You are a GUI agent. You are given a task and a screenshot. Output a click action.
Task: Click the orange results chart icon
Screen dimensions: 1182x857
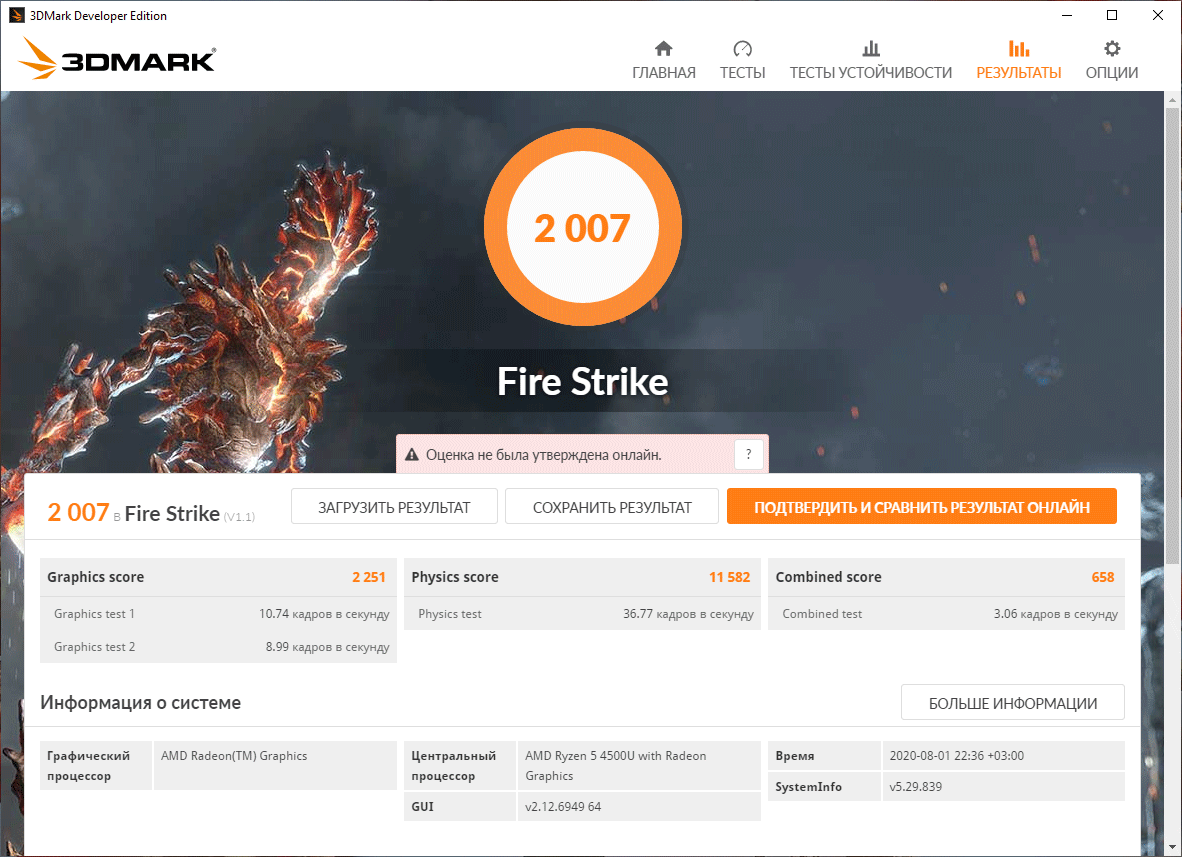click(x=1018, y=49)
